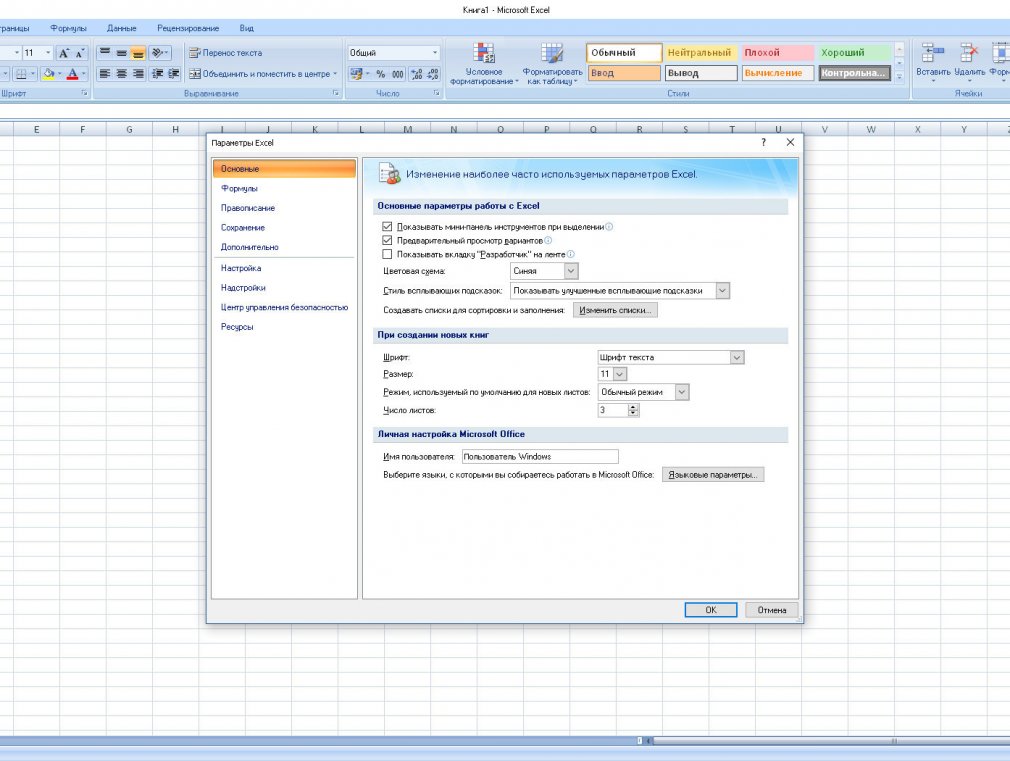Click the Изменить списки button
Viewport: 1010px width, 761px height.
click(x=615, y=310)
